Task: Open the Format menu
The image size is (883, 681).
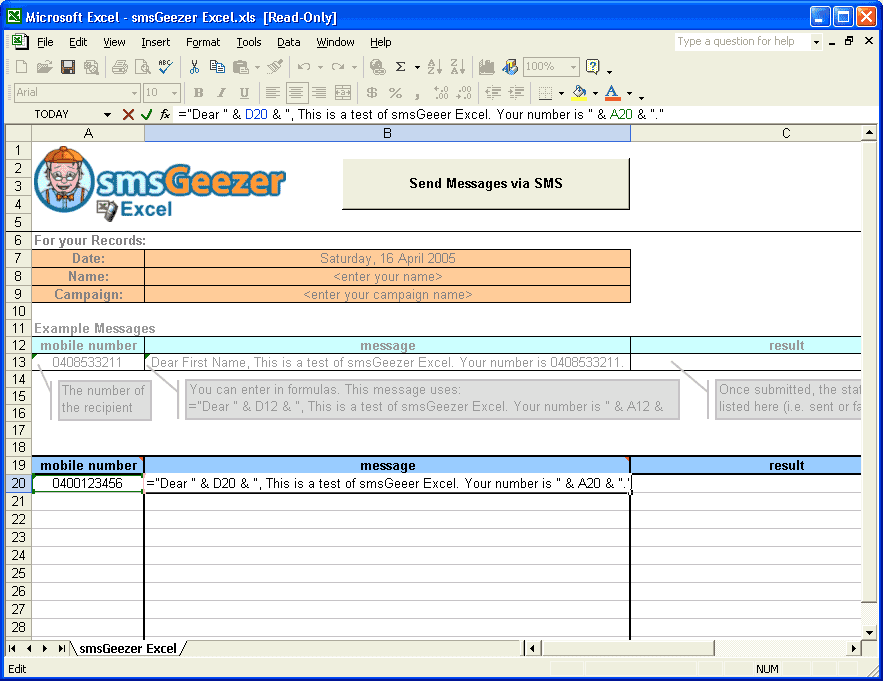Action: coord(203,42)
